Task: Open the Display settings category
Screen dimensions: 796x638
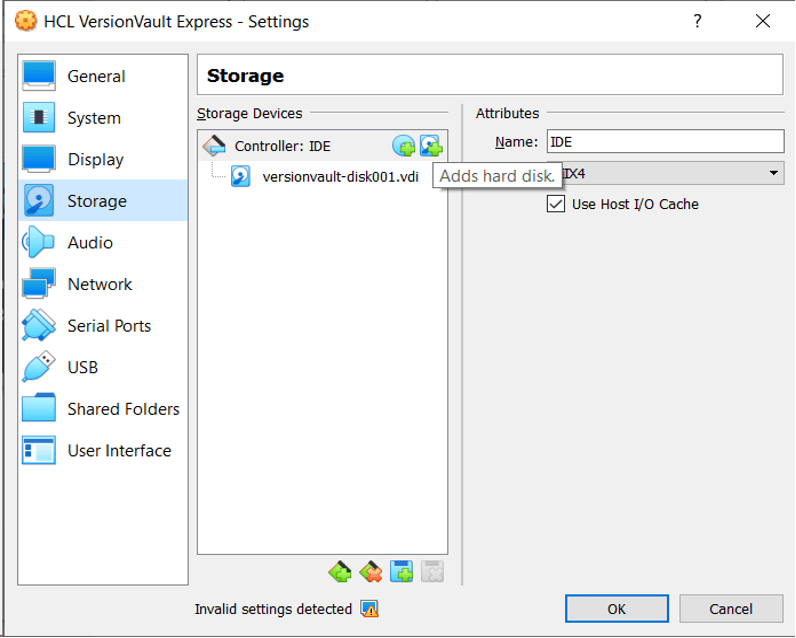Action: pos(103,159)
